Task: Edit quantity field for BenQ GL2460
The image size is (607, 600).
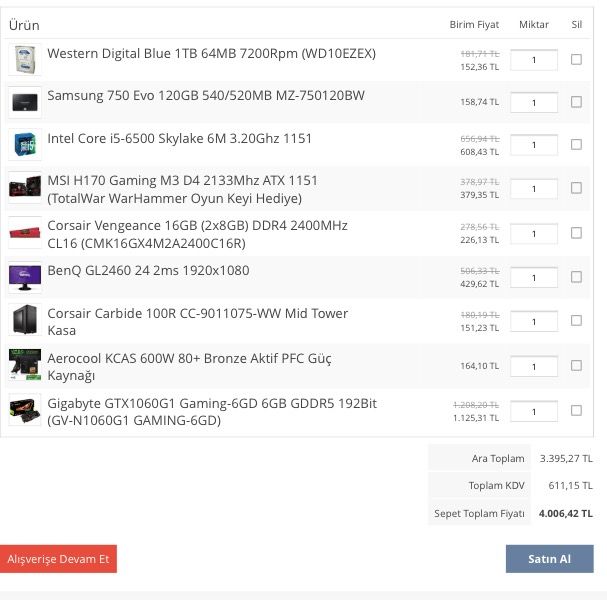Action: (x=534, y=278)
